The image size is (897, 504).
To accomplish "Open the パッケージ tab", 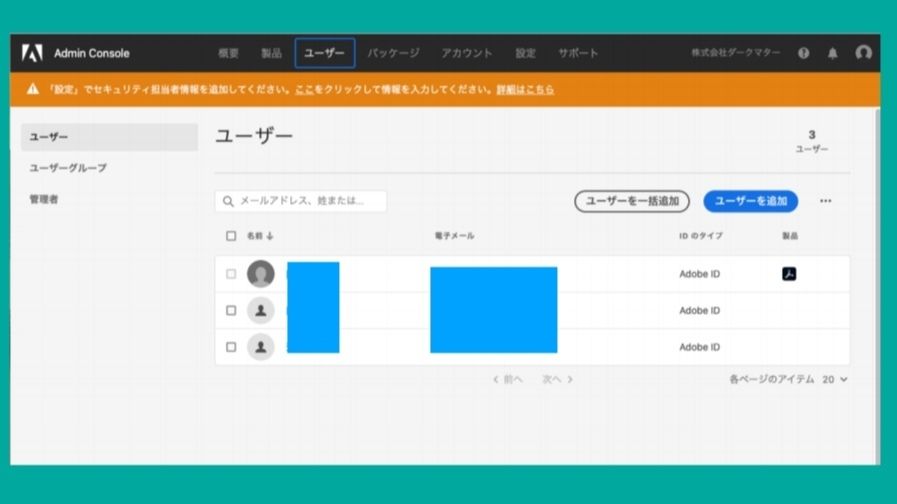I will tap(393, 53).
